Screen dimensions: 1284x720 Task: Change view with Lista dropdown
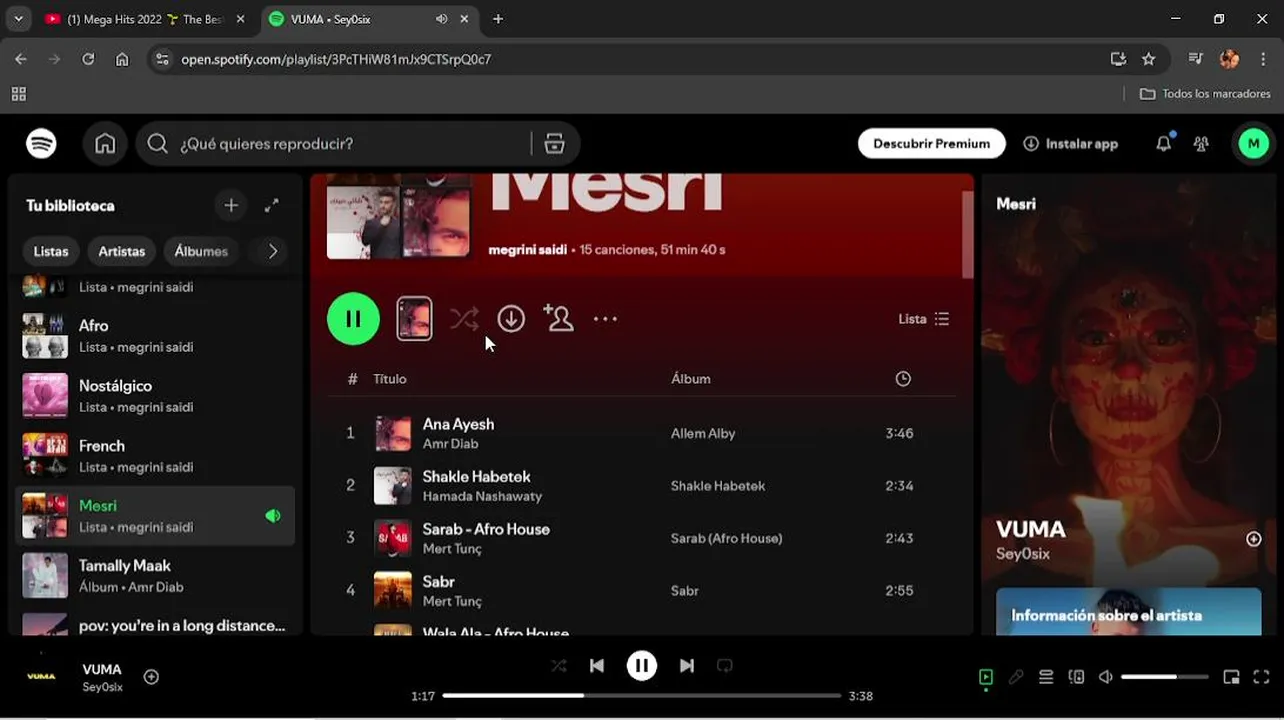924,319
